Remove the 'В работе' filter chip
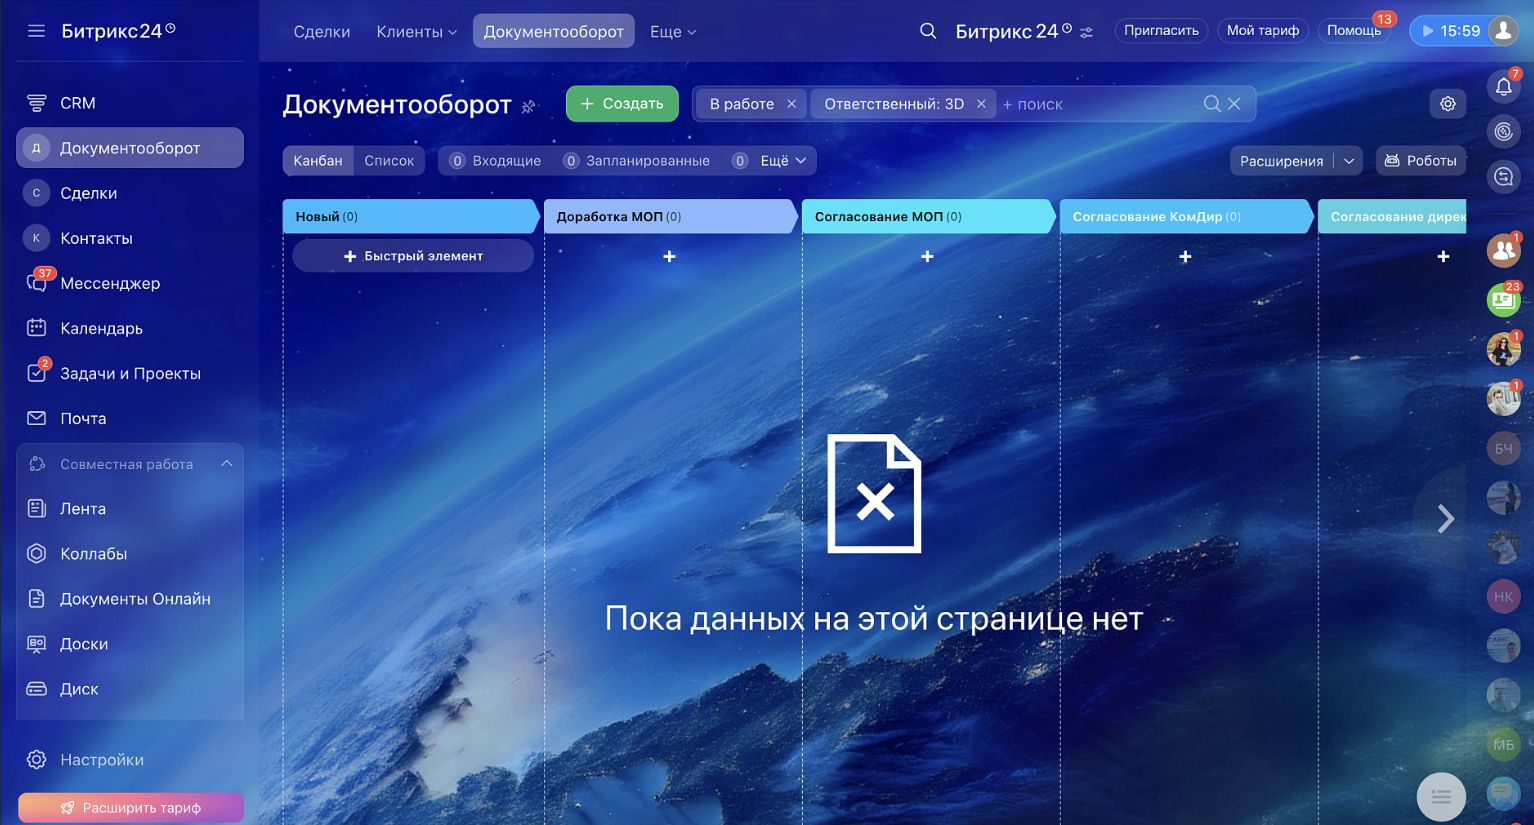This screenshot has width=1534, height=825. coord(792,104)
